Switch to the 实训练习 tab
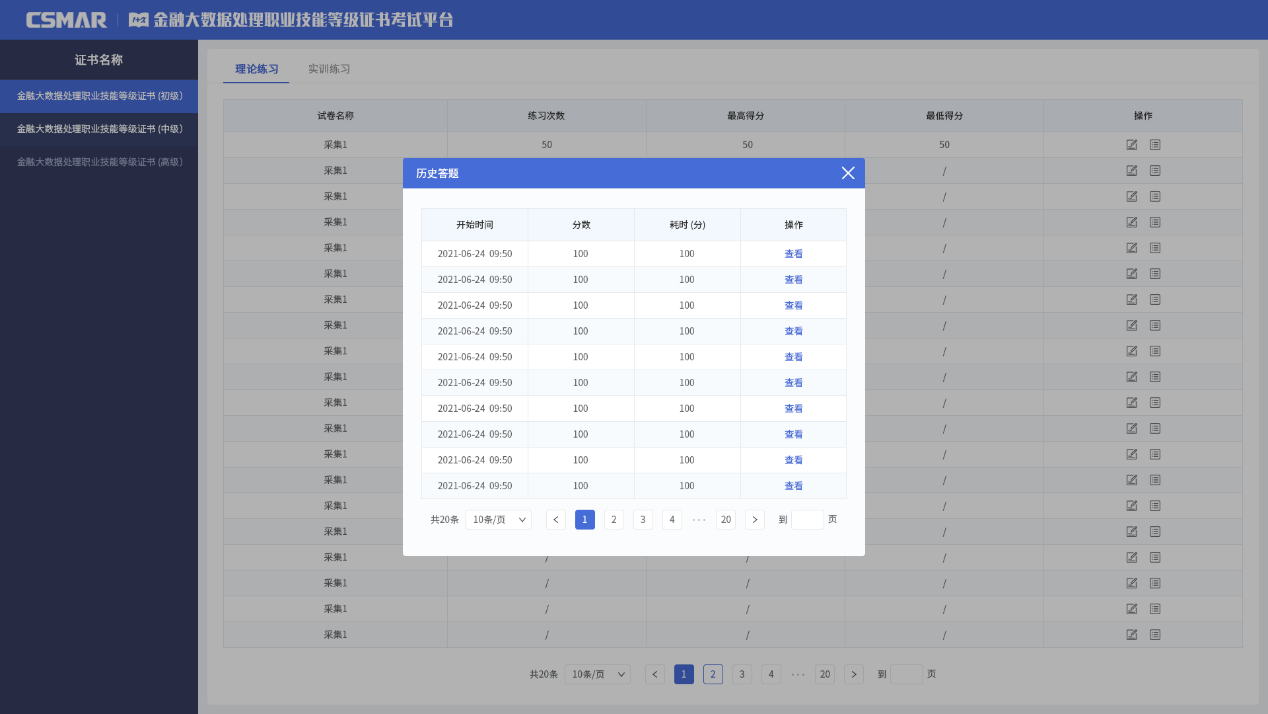Viewport: 1268px width, 714px height. point(329,69)
